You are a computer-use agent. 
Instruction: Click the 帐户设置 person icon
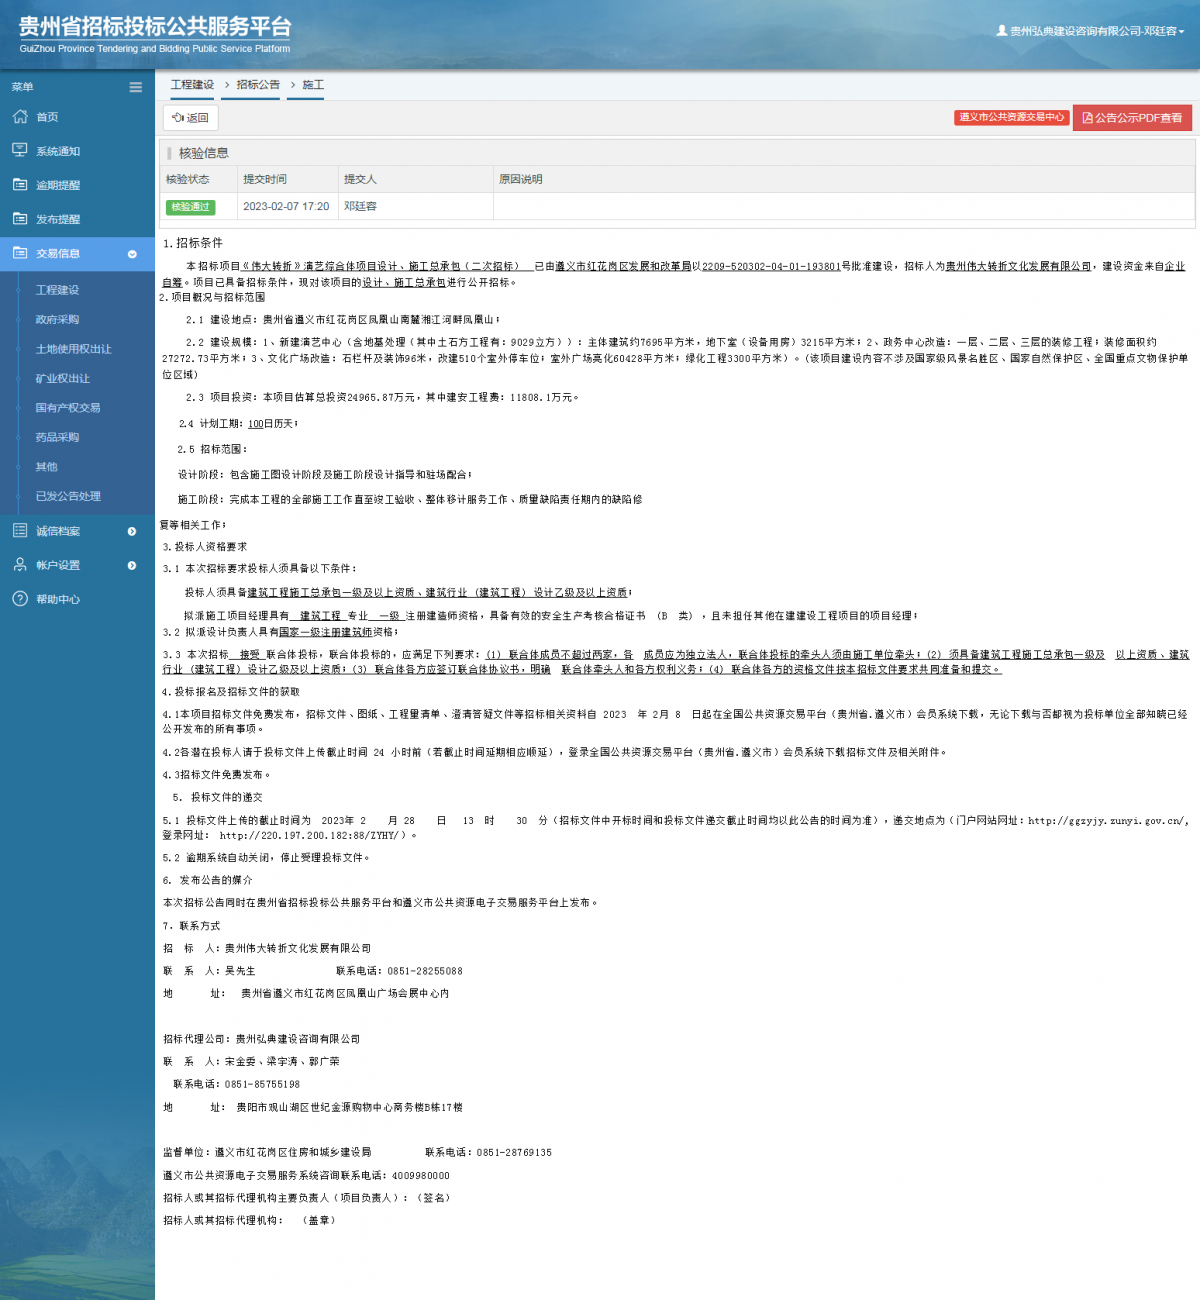pos(20,564)
